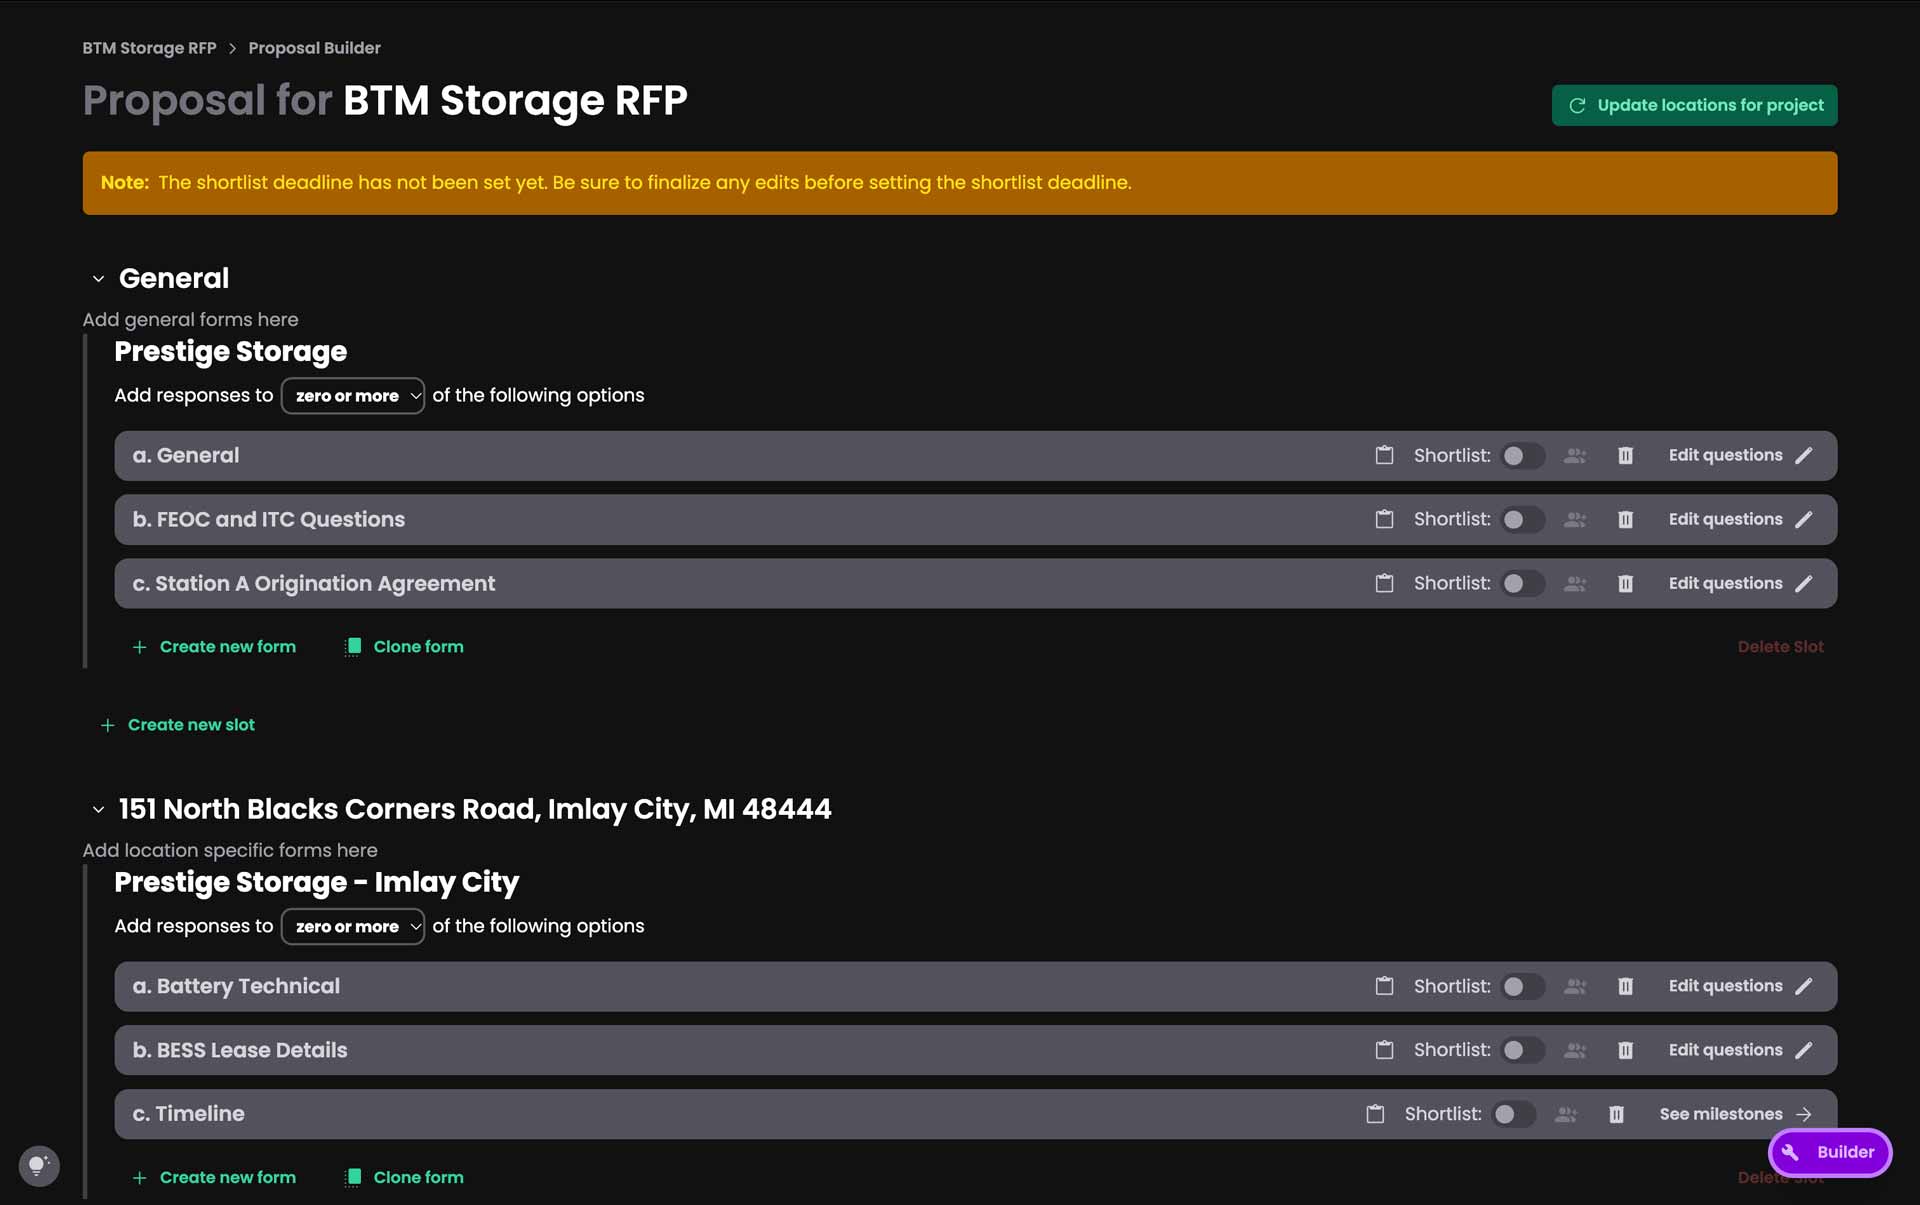Delete the General form via trash icon
This screenshot has height=1205, width=1920.
pos(1625,455)
